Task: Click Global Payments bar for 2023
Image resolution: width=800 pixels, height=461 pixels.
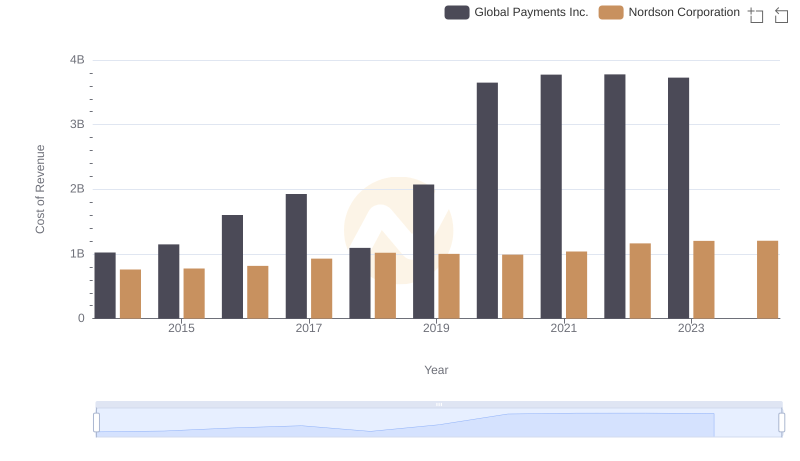Action: [679, 198]
